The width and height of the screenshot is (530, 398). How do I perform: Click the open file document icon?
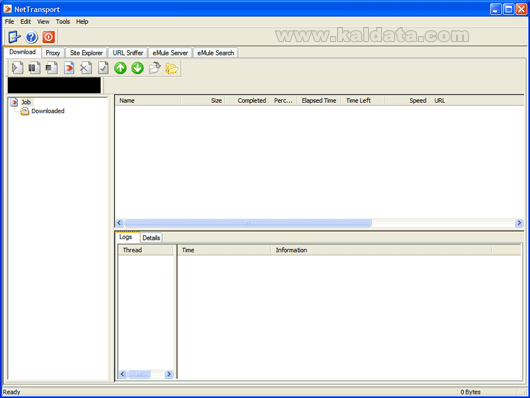click(155, 68)
